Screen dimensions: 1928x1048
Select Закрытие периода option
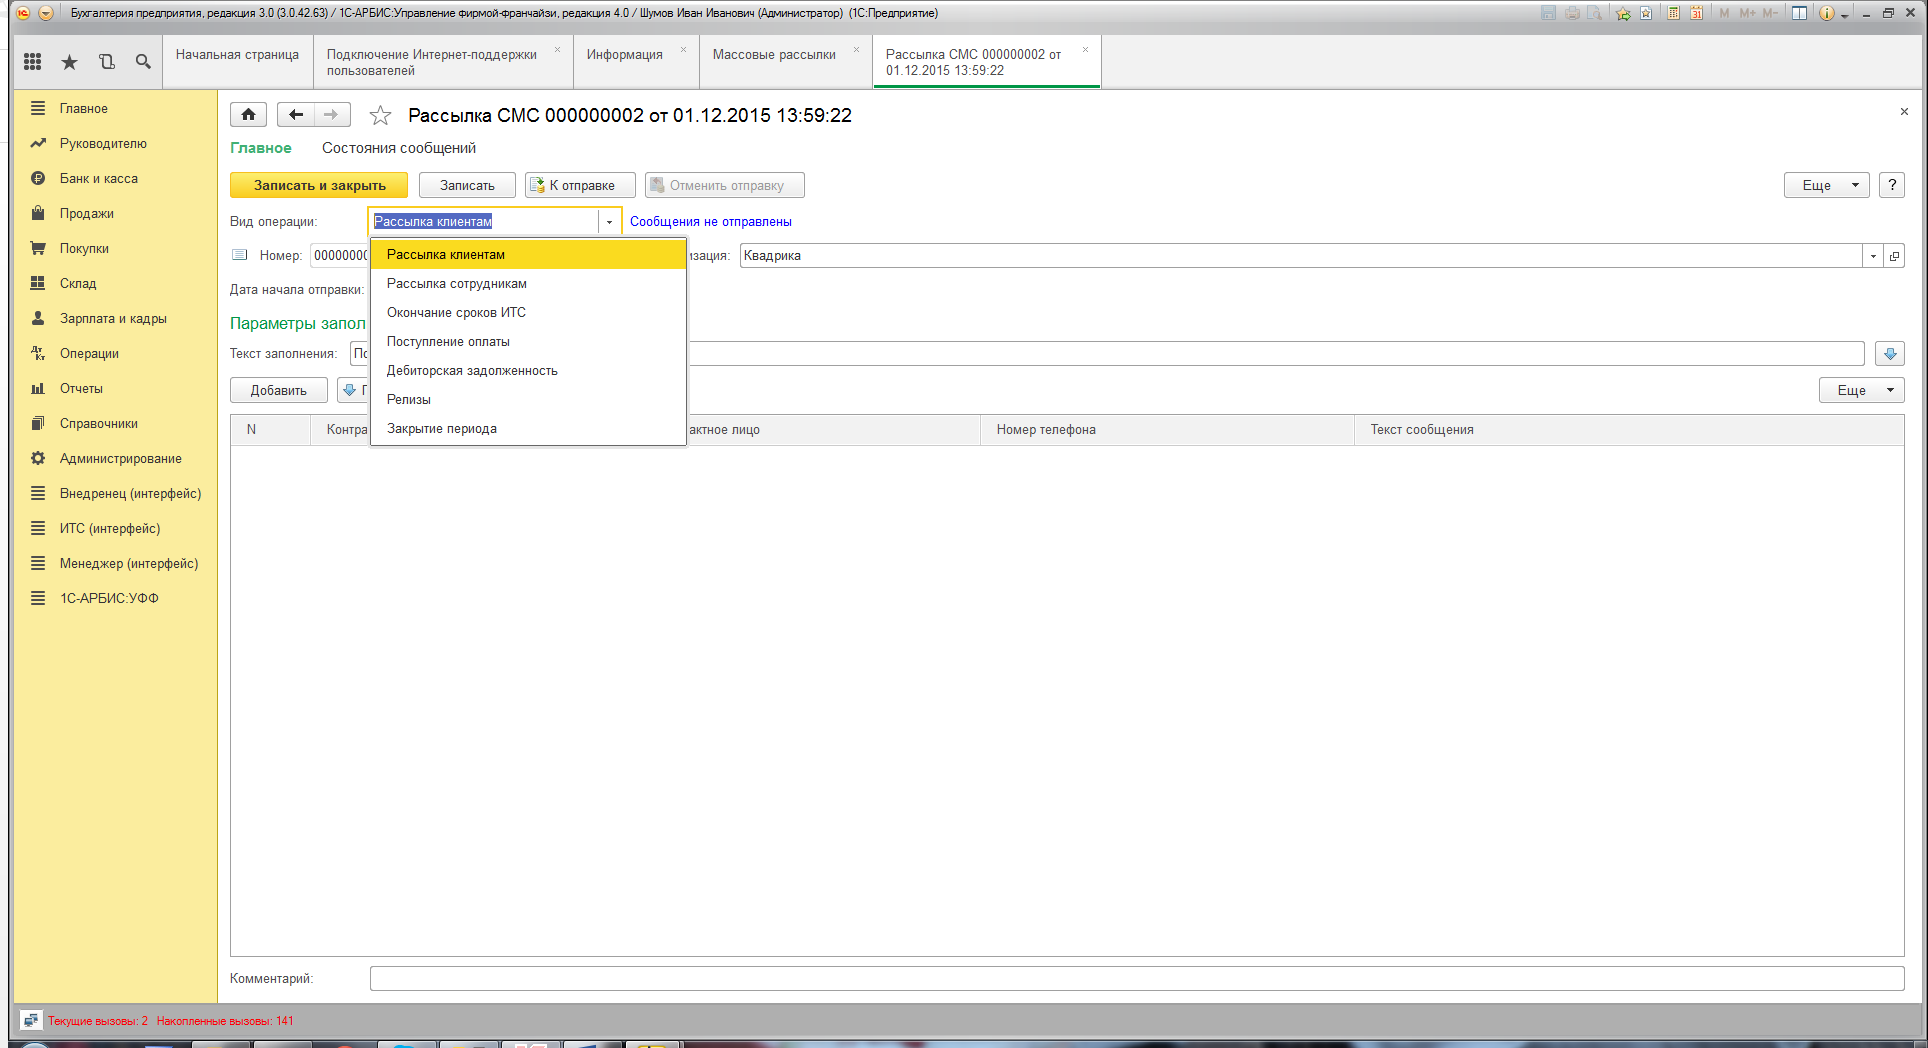point(528,429)
